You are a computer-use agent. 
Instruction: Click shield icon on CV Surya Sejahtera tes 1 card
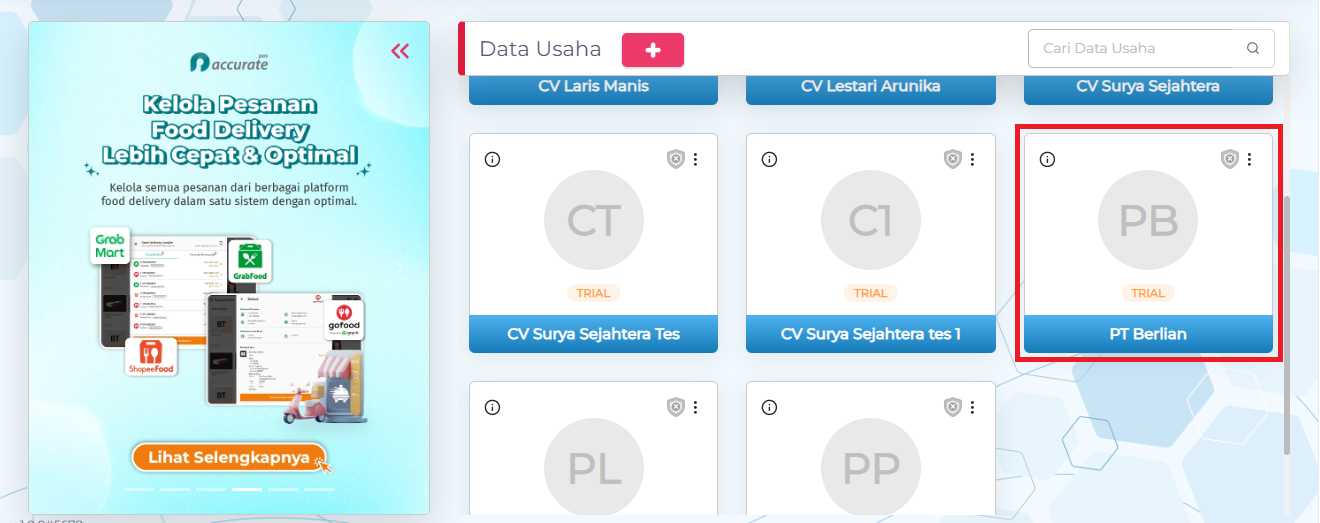953,159
